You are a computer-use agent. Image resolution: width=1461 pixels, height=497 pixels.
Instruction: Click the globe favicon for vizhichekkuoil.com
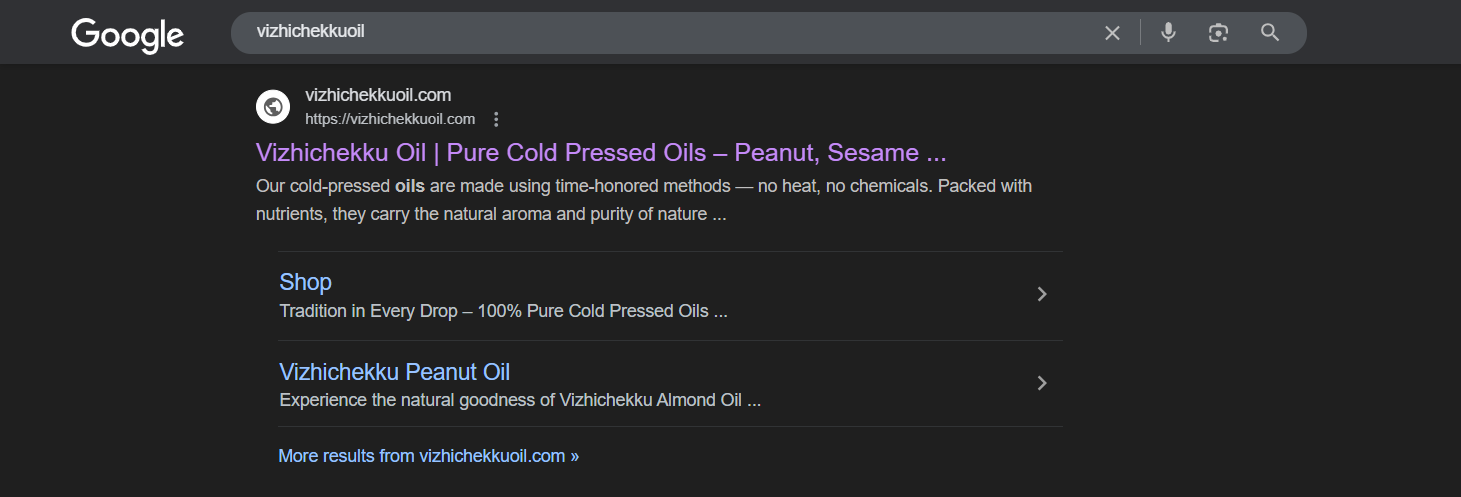273,107
